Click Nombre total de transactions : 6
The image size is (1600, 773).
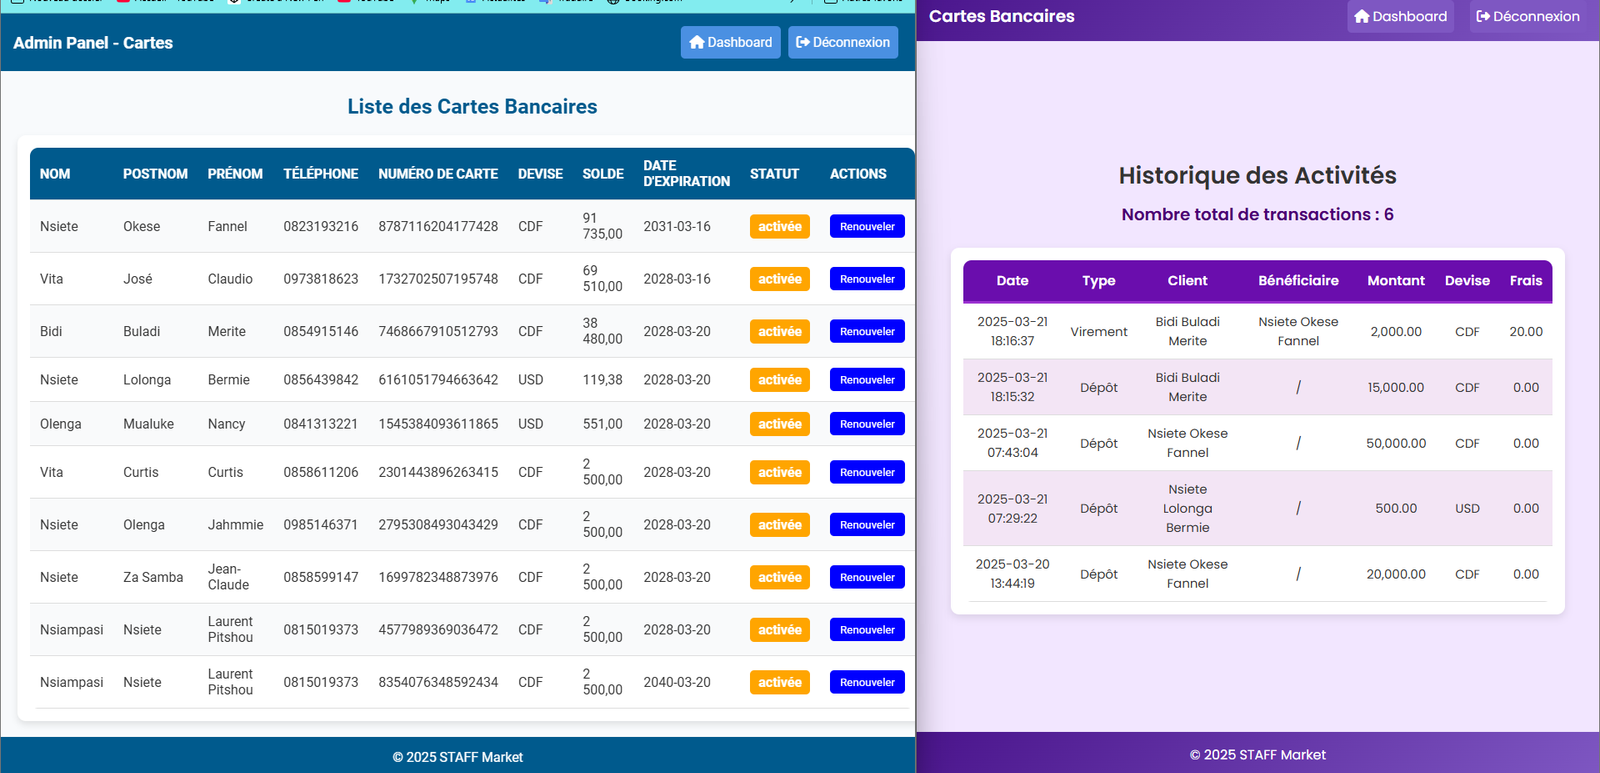[x=1257, y=214]
